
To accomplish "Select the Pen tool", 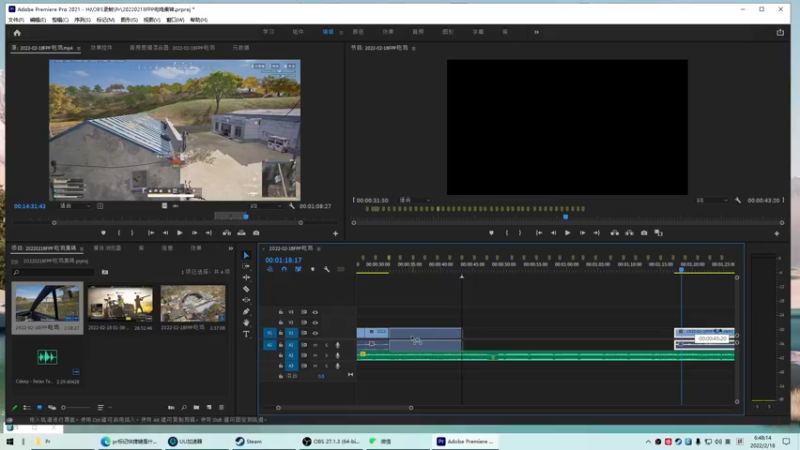I will pyautogui.click(x=246, y=311).
